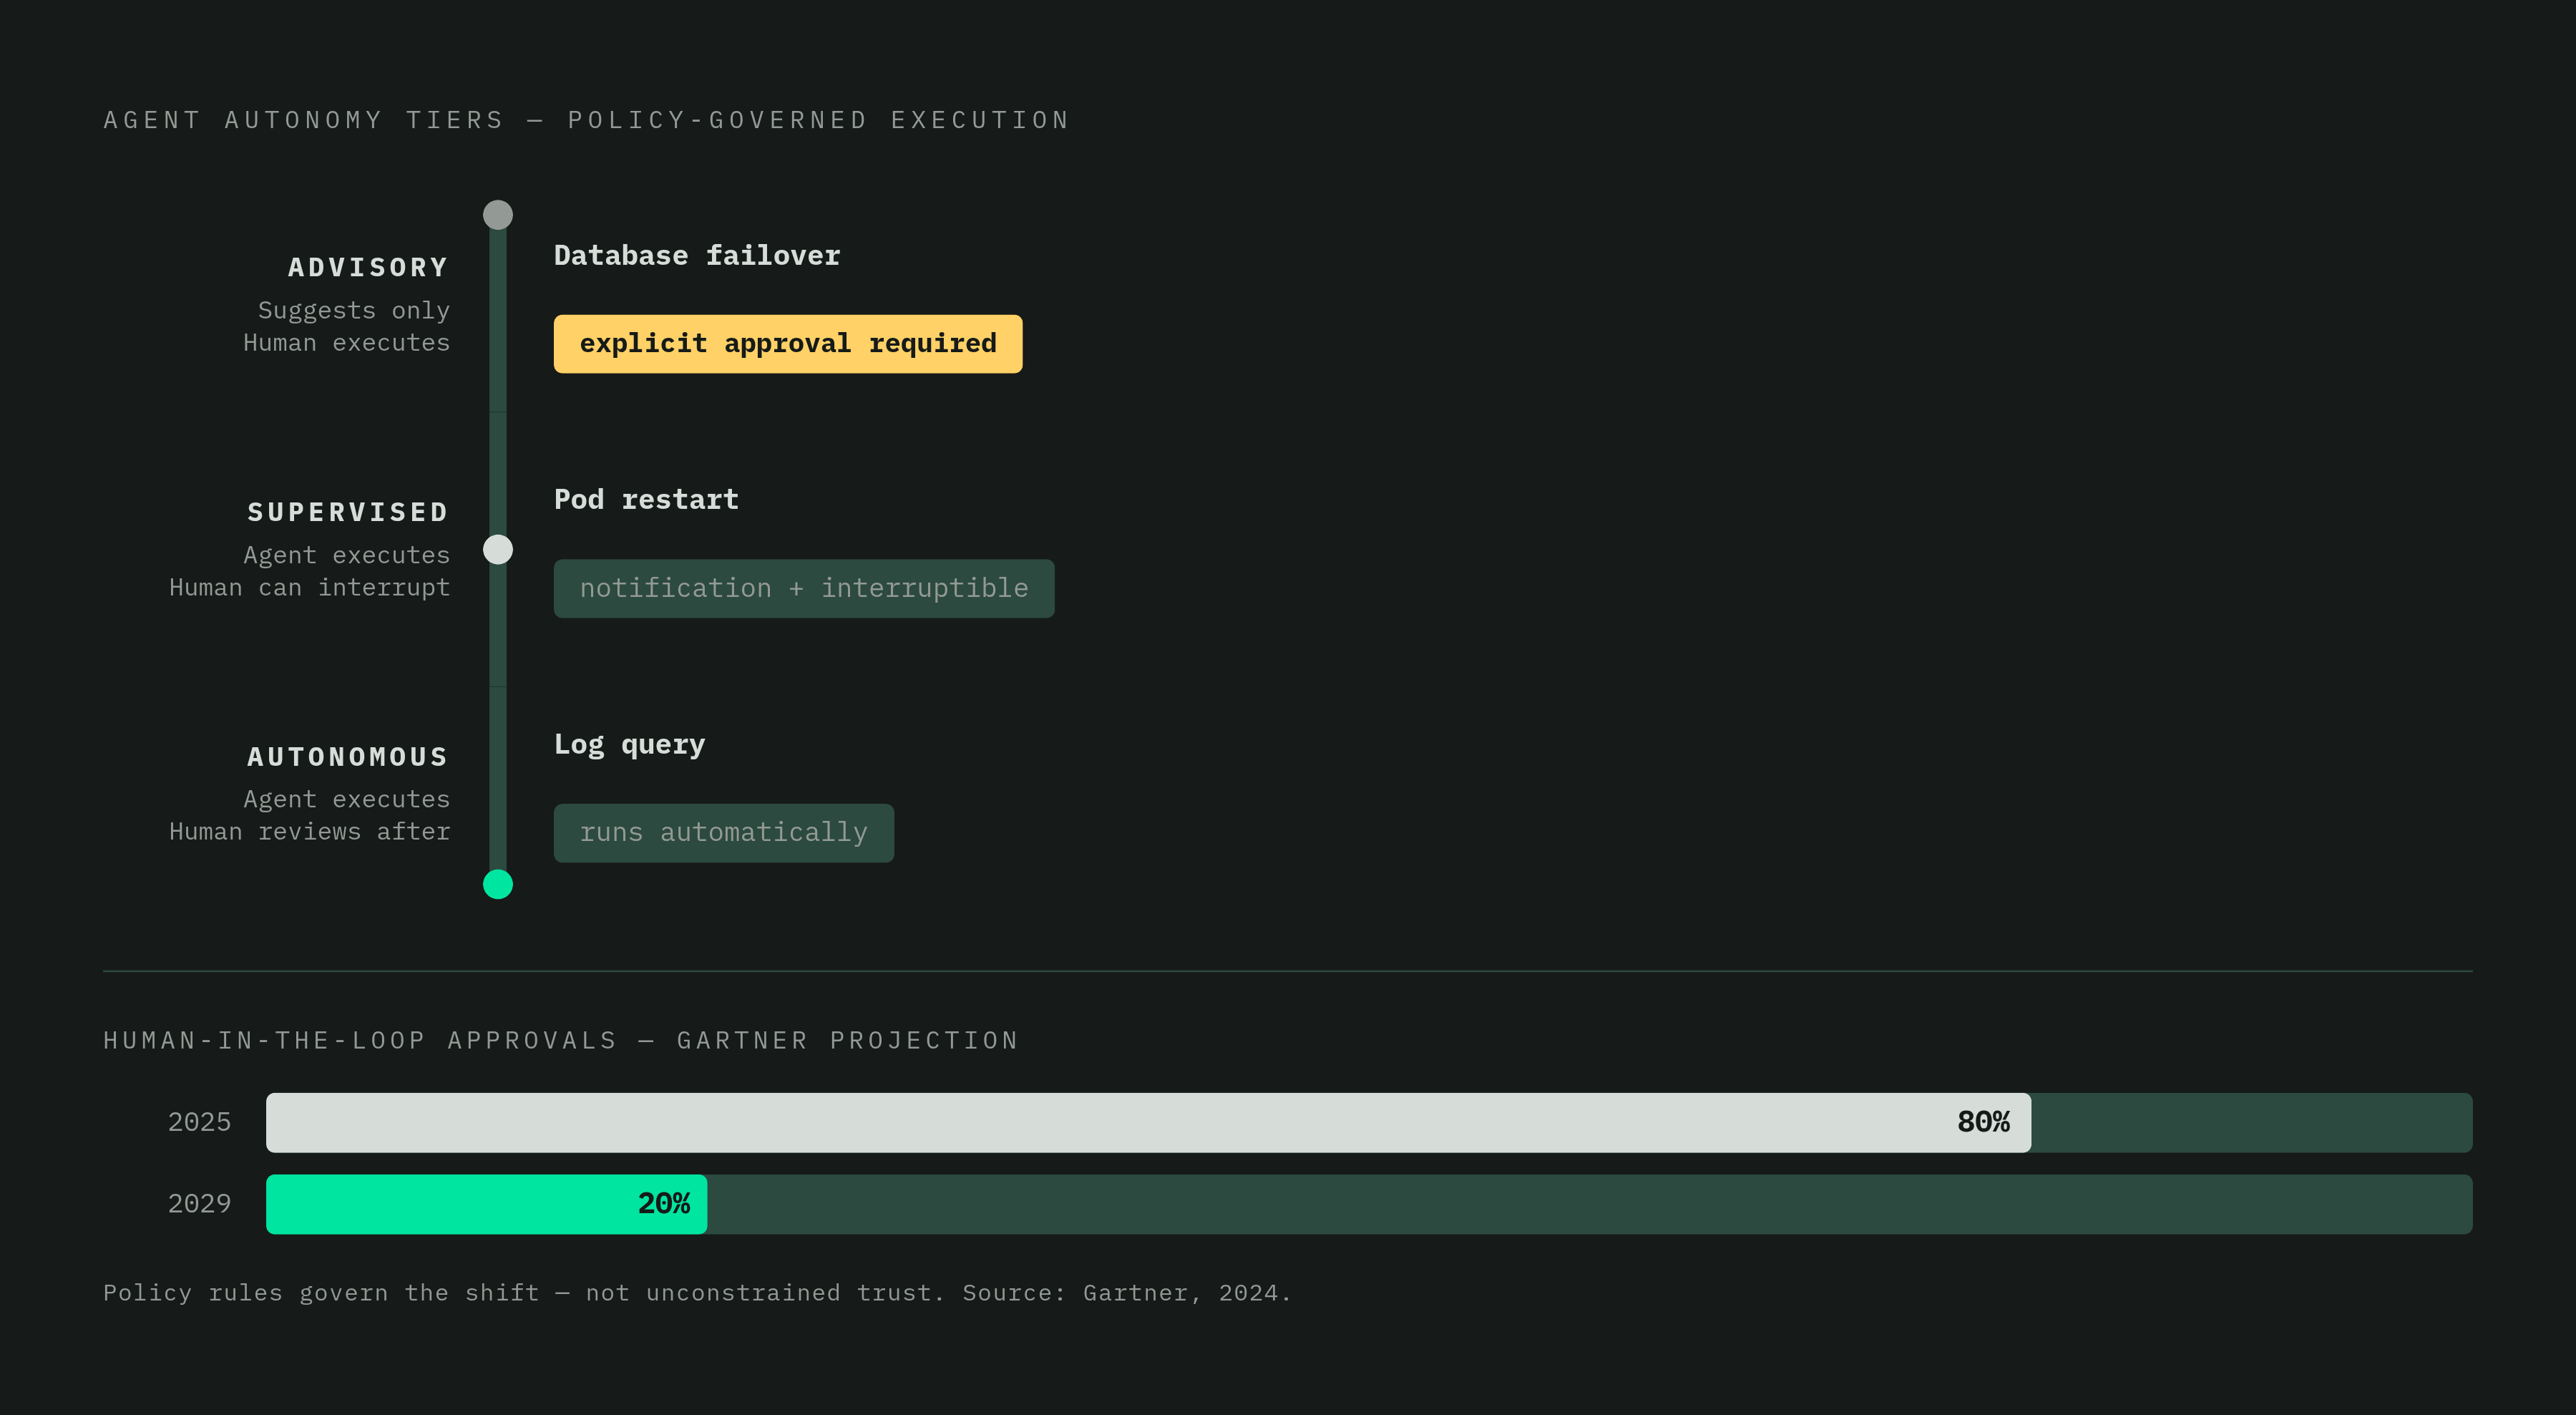Click the 2025 year label
This screenshot has width=2576, height=1415.
tap(199, 1123)
